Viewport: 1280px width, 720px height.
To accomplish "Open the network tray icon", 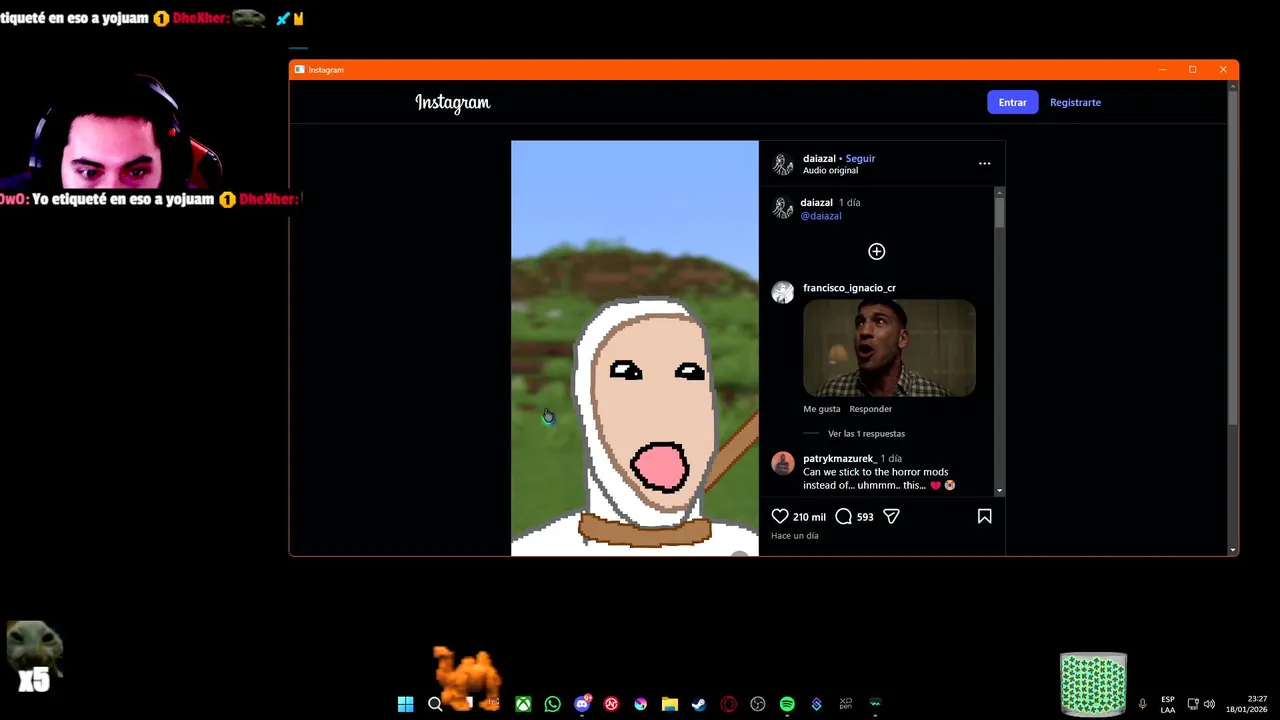I will [x=1193, y=704].
